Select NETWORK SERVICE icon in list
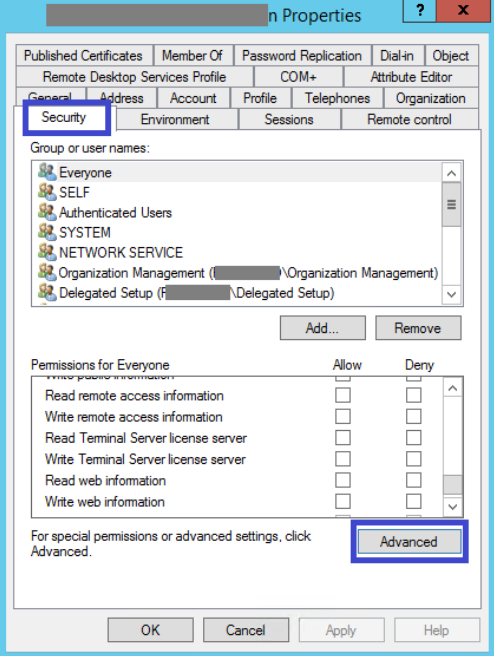 tap(47, 252)
